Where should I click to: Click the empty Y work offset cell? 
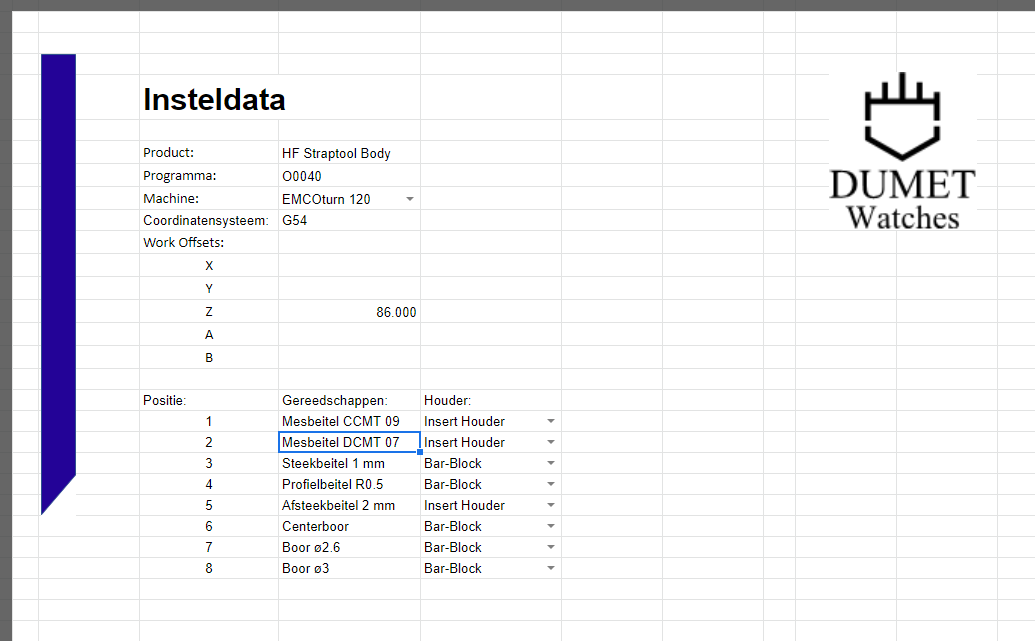(x=349, y=288)
